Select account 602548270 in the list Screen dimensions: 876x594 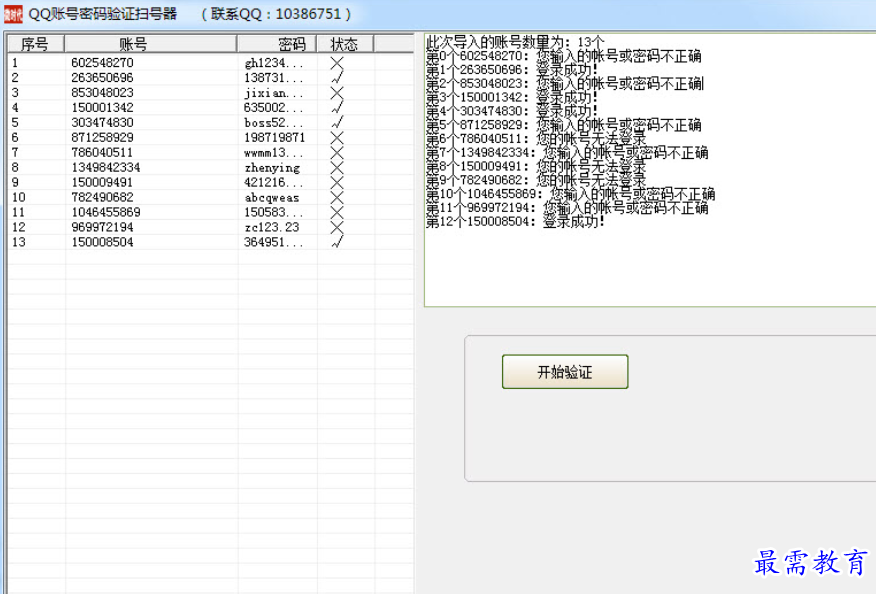coord(102,63)
